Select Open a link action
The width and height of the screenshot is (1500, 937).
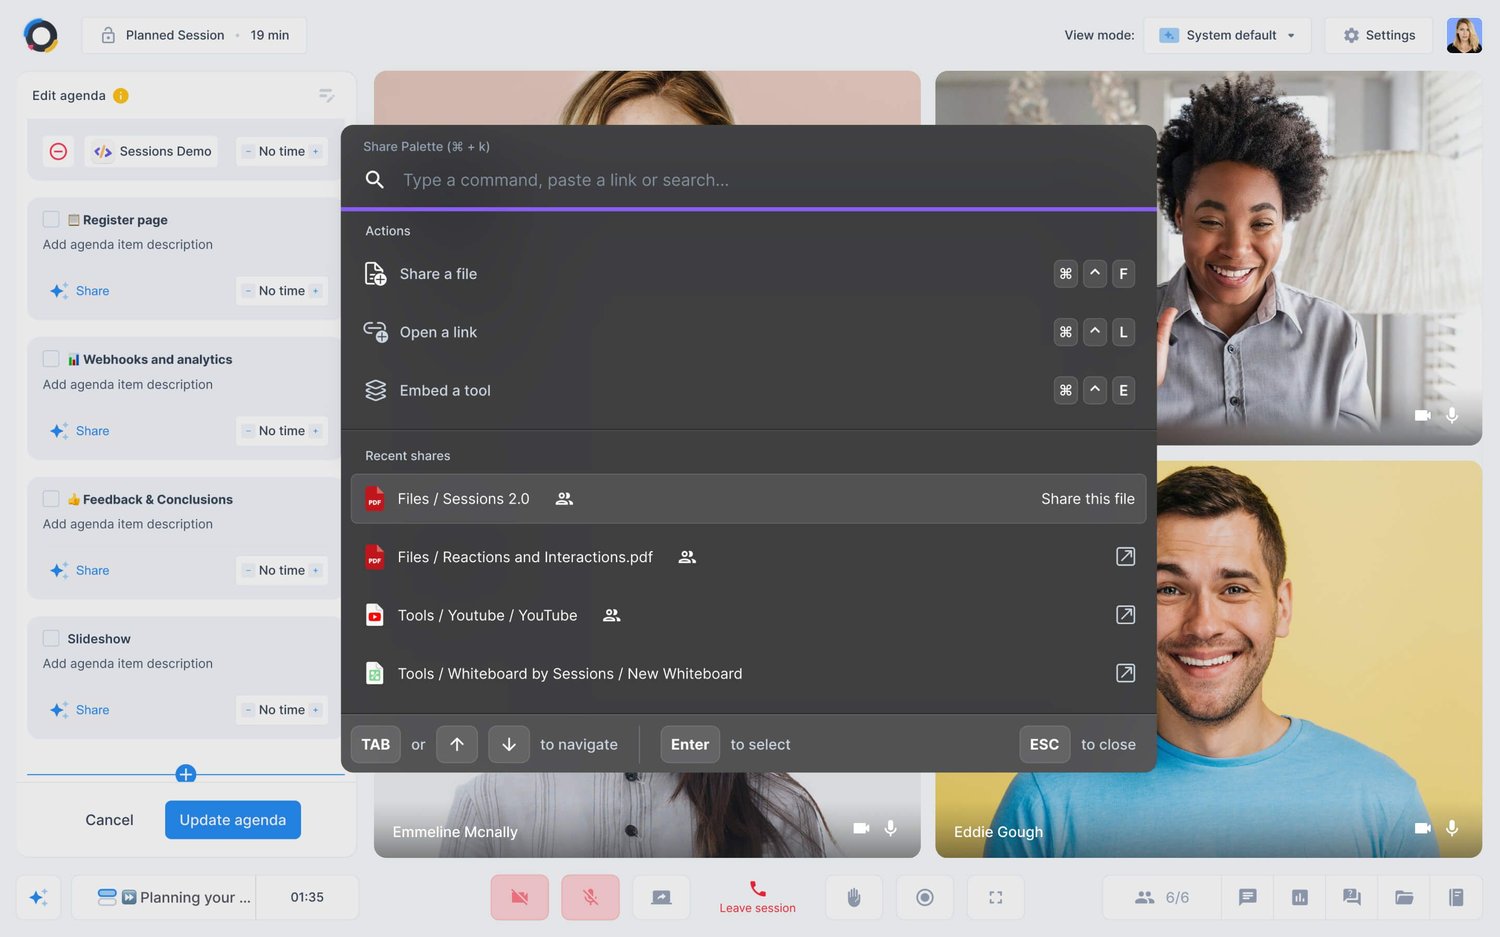[749, 332]
